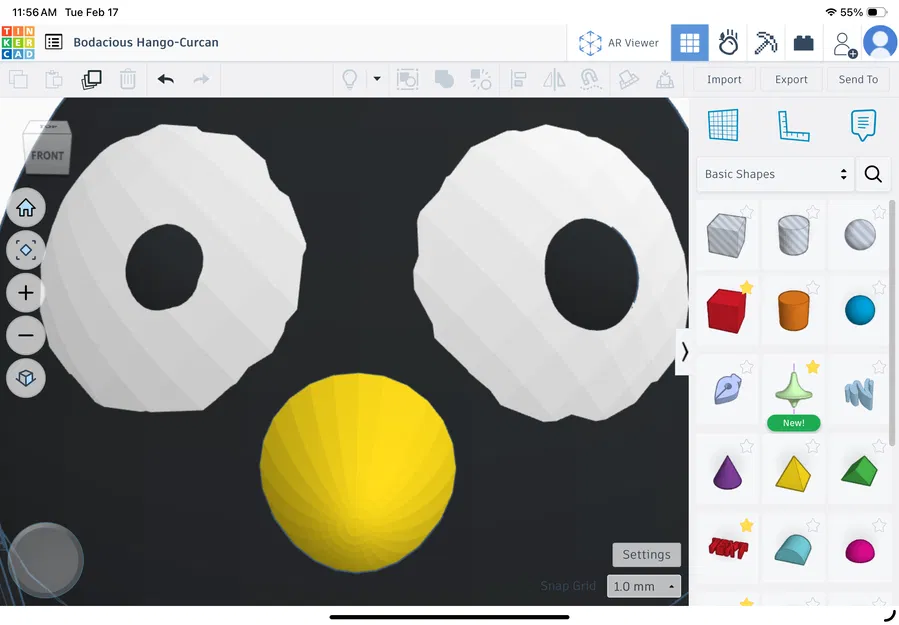The height and width of the screenshot is (625, 899).
Task: Favorite star on yellow Pyramid
Action: [813, 446]
